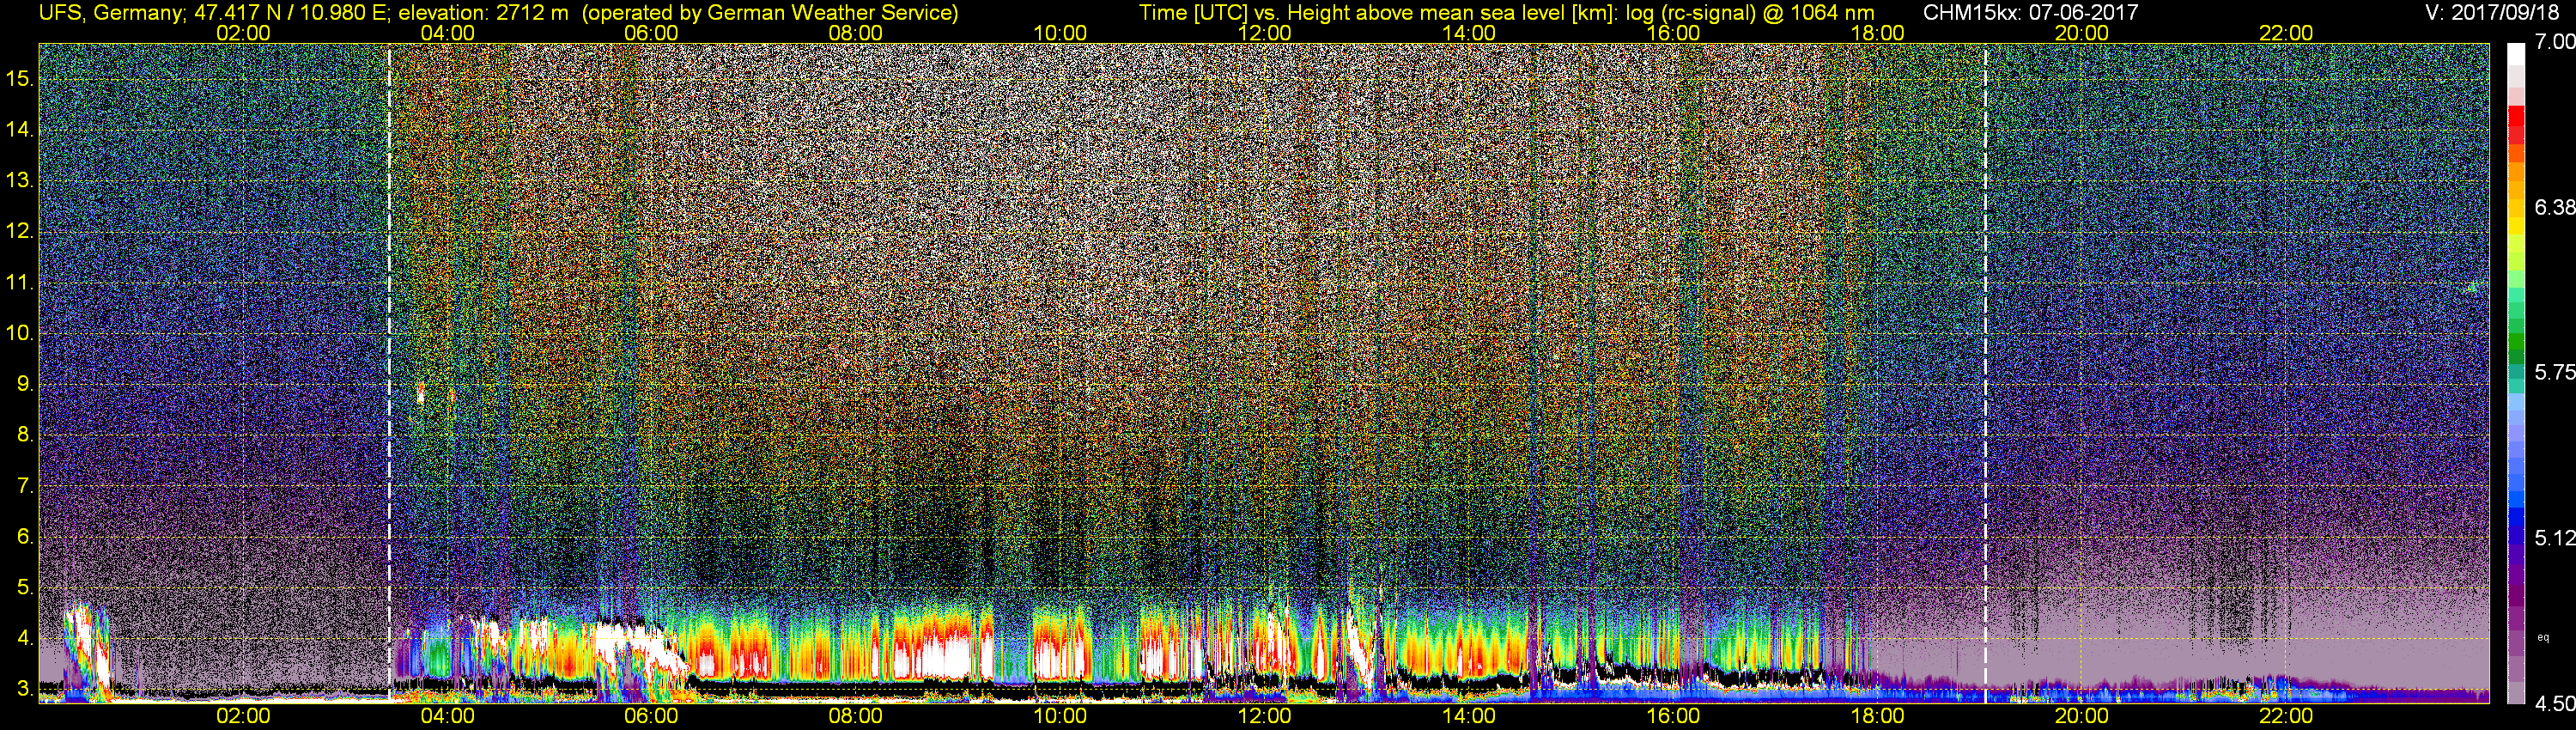Click the '04:00' label on the top time axis
The image size is (2576, 730).
pyautogui.click(x=447, y=33)
